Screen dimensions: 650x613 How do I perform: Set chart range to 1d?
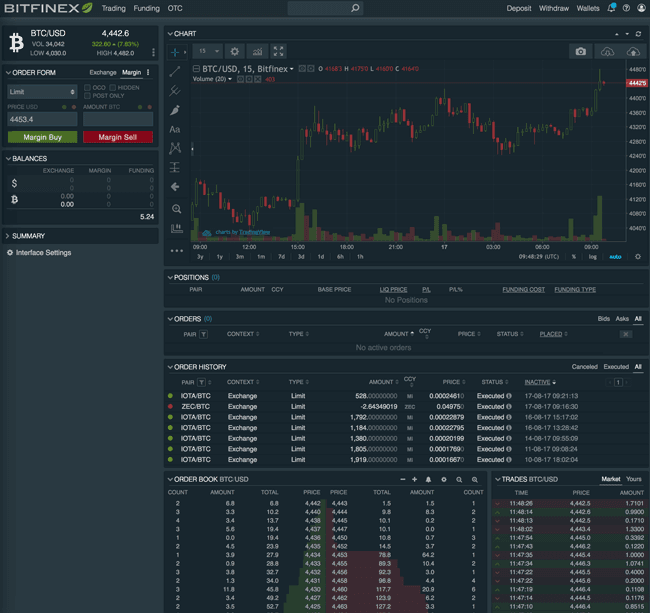(320, 257)
